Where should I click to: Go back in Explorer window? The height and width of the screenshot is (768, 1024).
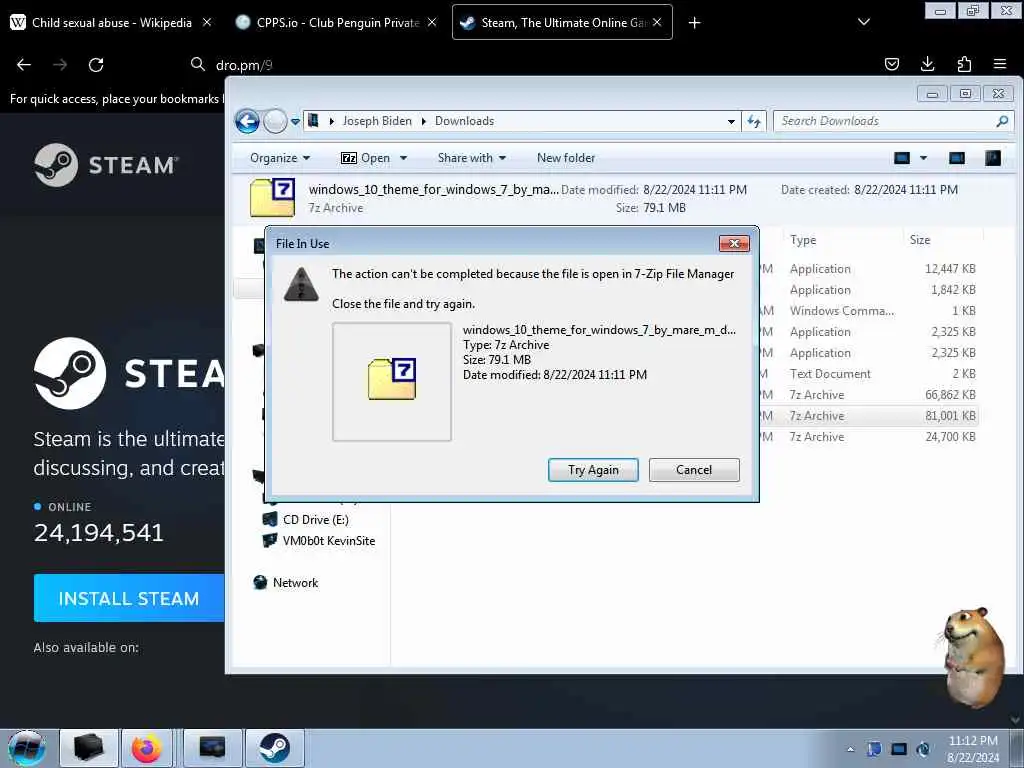[248, 121]
